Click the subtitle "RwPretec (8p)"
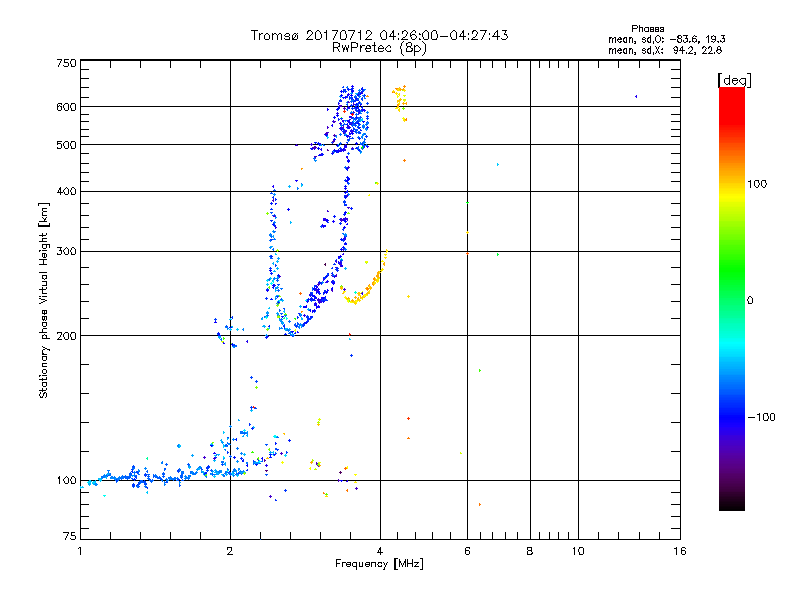The width and height of the screenshot is (800, 600). pyautogui.click(x=379, y=48)
